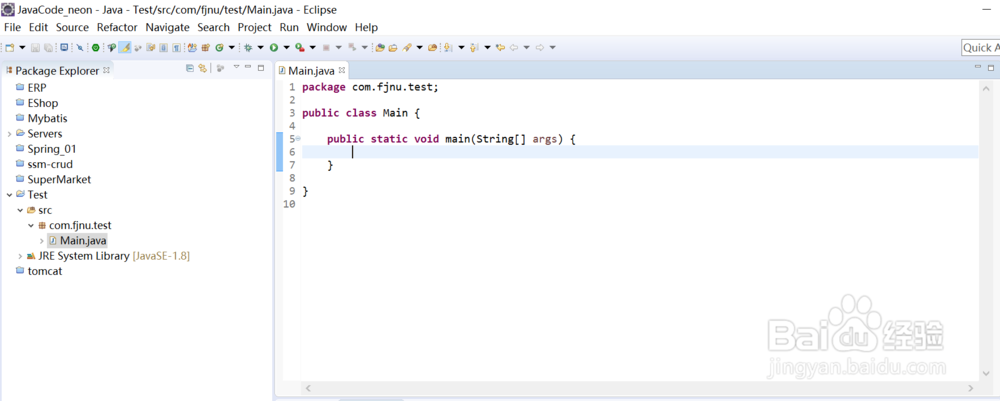Open the Navigate menu

(x=167, y=27)
